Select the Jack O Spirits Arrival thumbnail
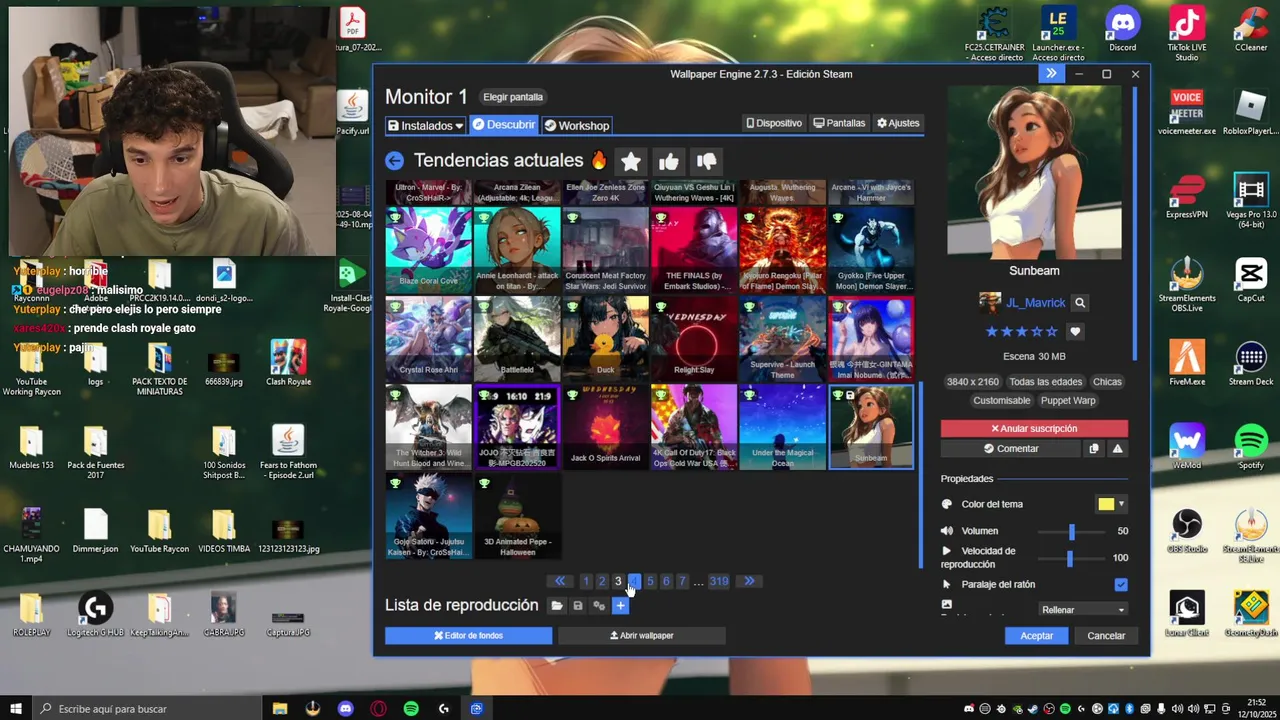 605,427
